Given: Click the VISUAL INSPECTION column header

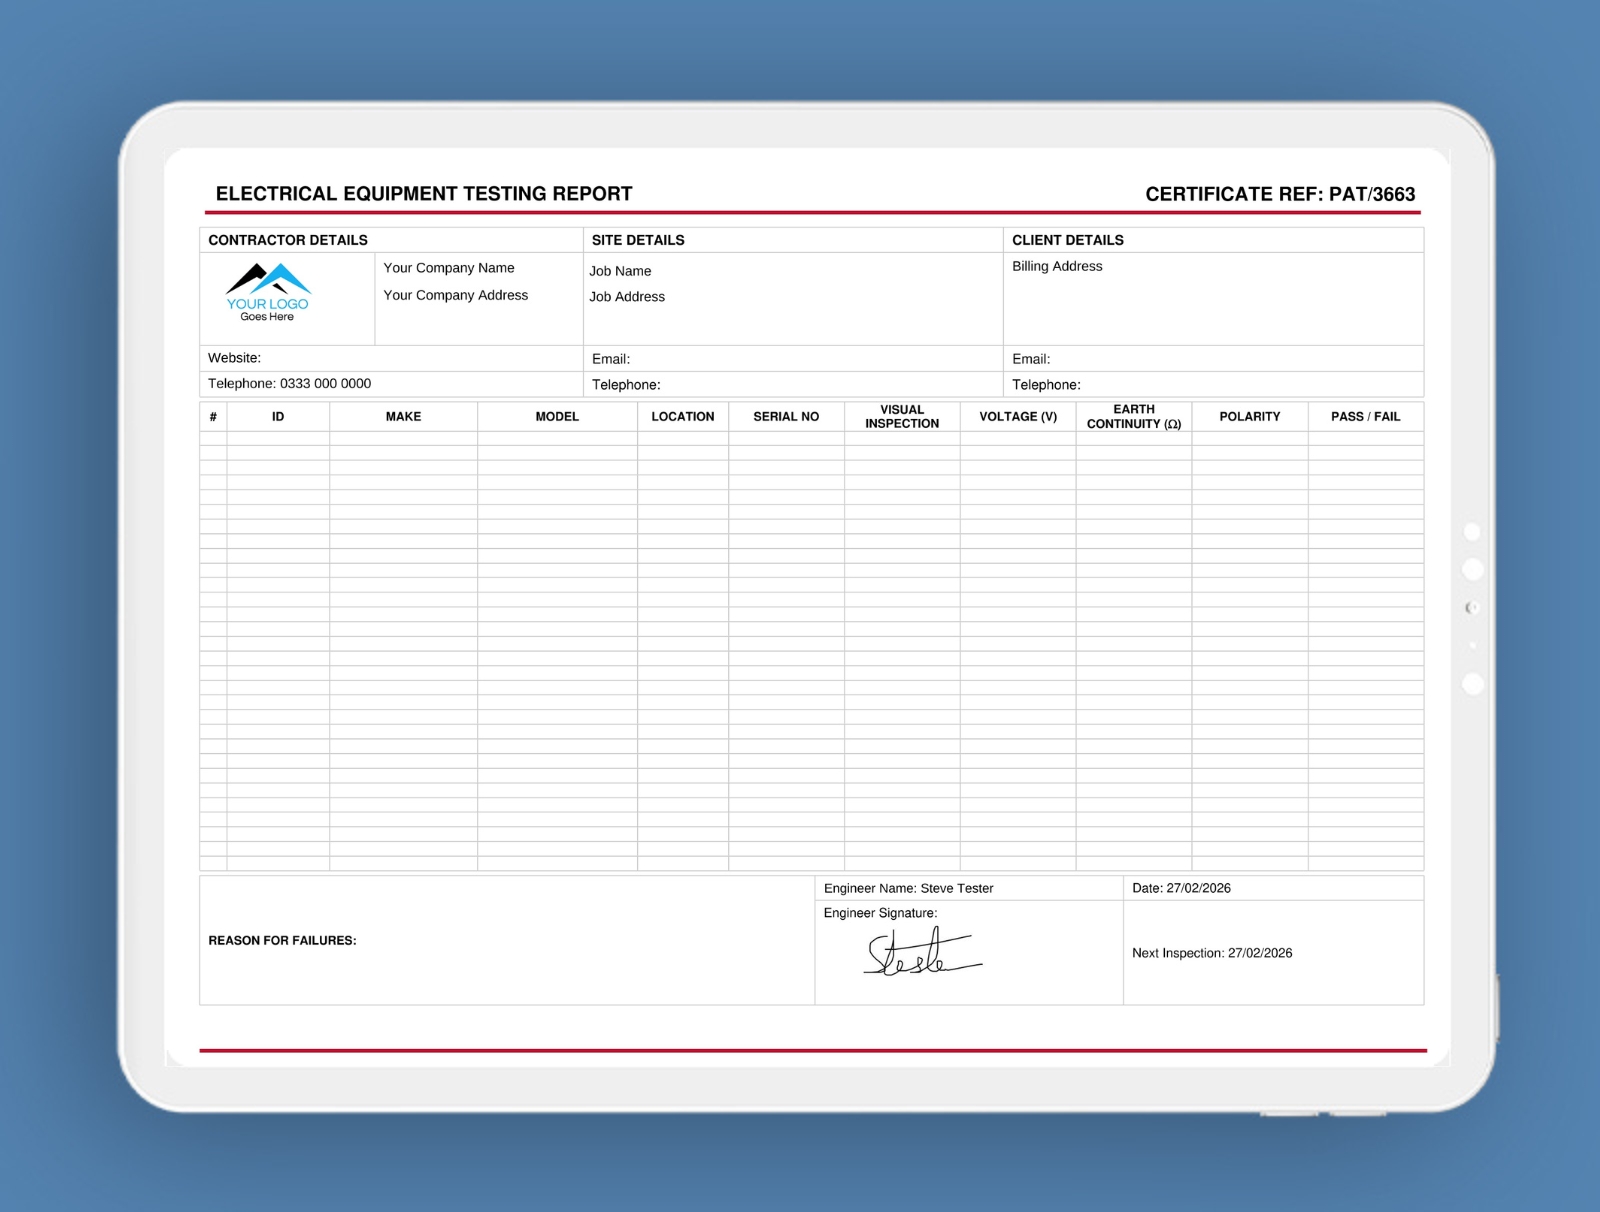Looking at the screenshot, I should (902, 417).
